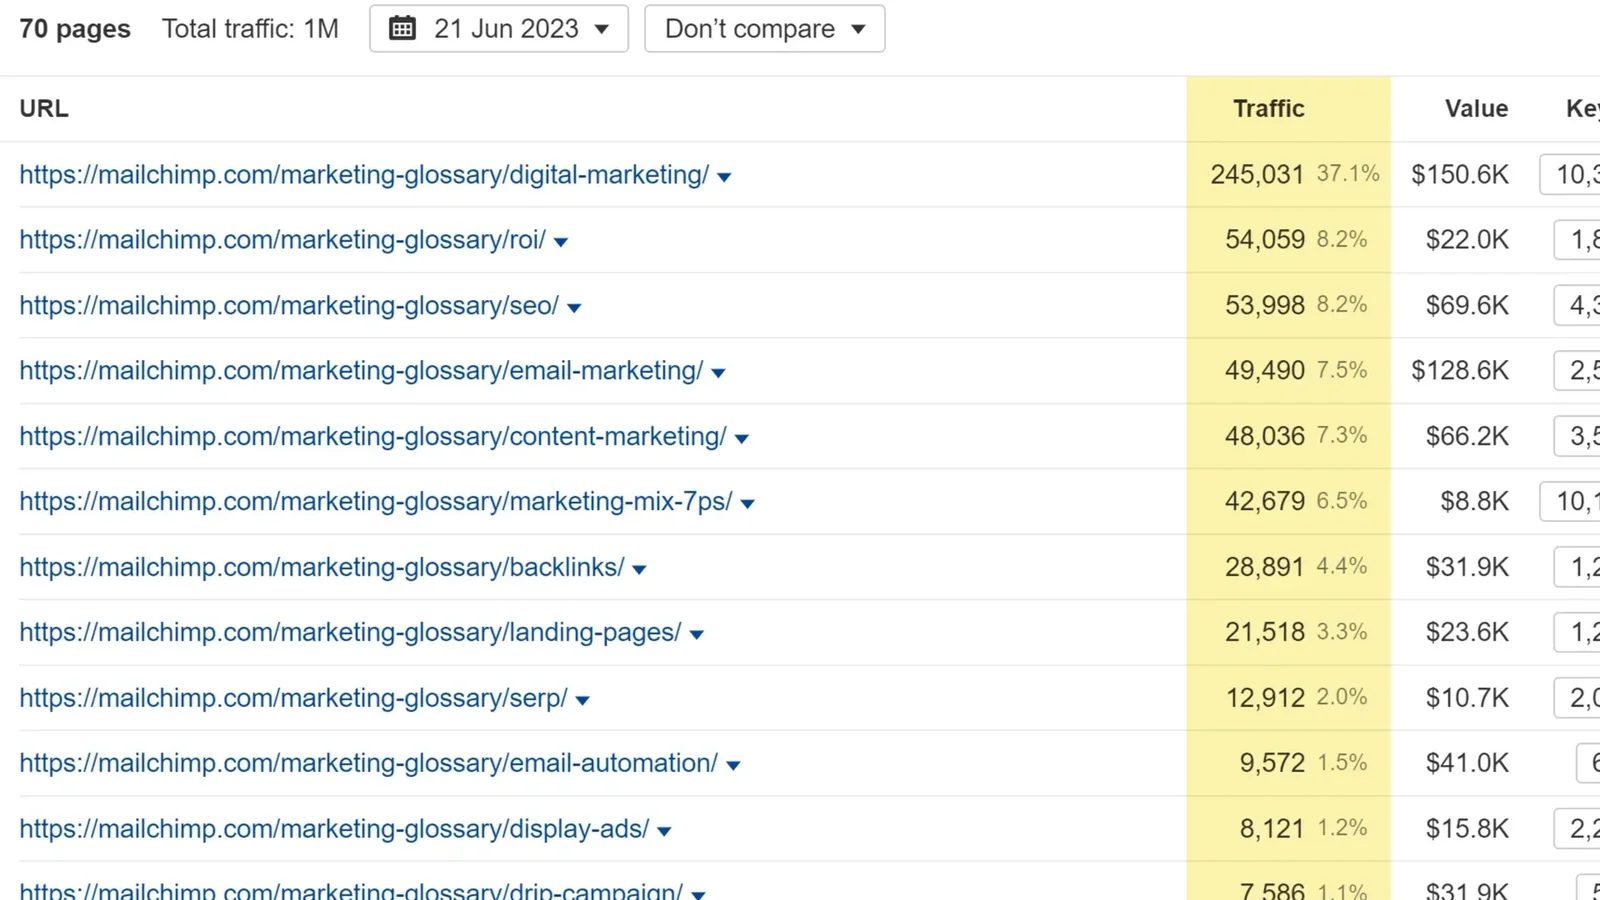The width and height of the screenshot is (1600, 900).
Task: Open the Don't compare dropdown
Action: [764, 29]
